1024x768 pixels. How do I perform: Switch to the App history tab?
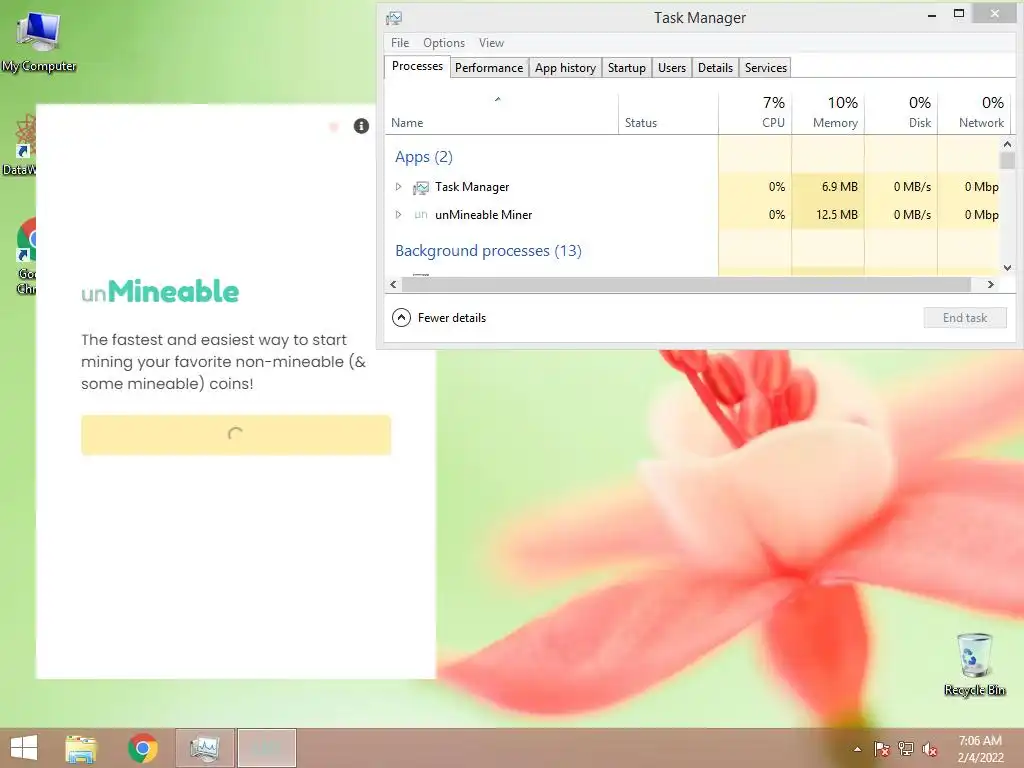click(x=565, y=68)
